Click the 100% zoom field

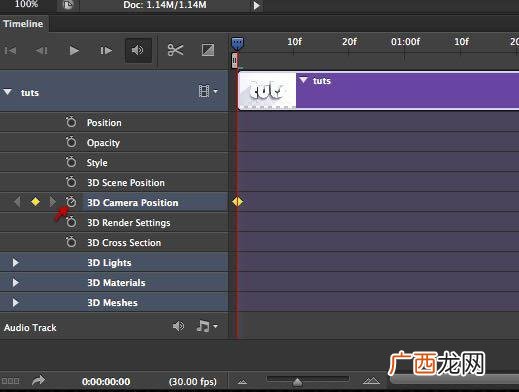coord(26,5)
